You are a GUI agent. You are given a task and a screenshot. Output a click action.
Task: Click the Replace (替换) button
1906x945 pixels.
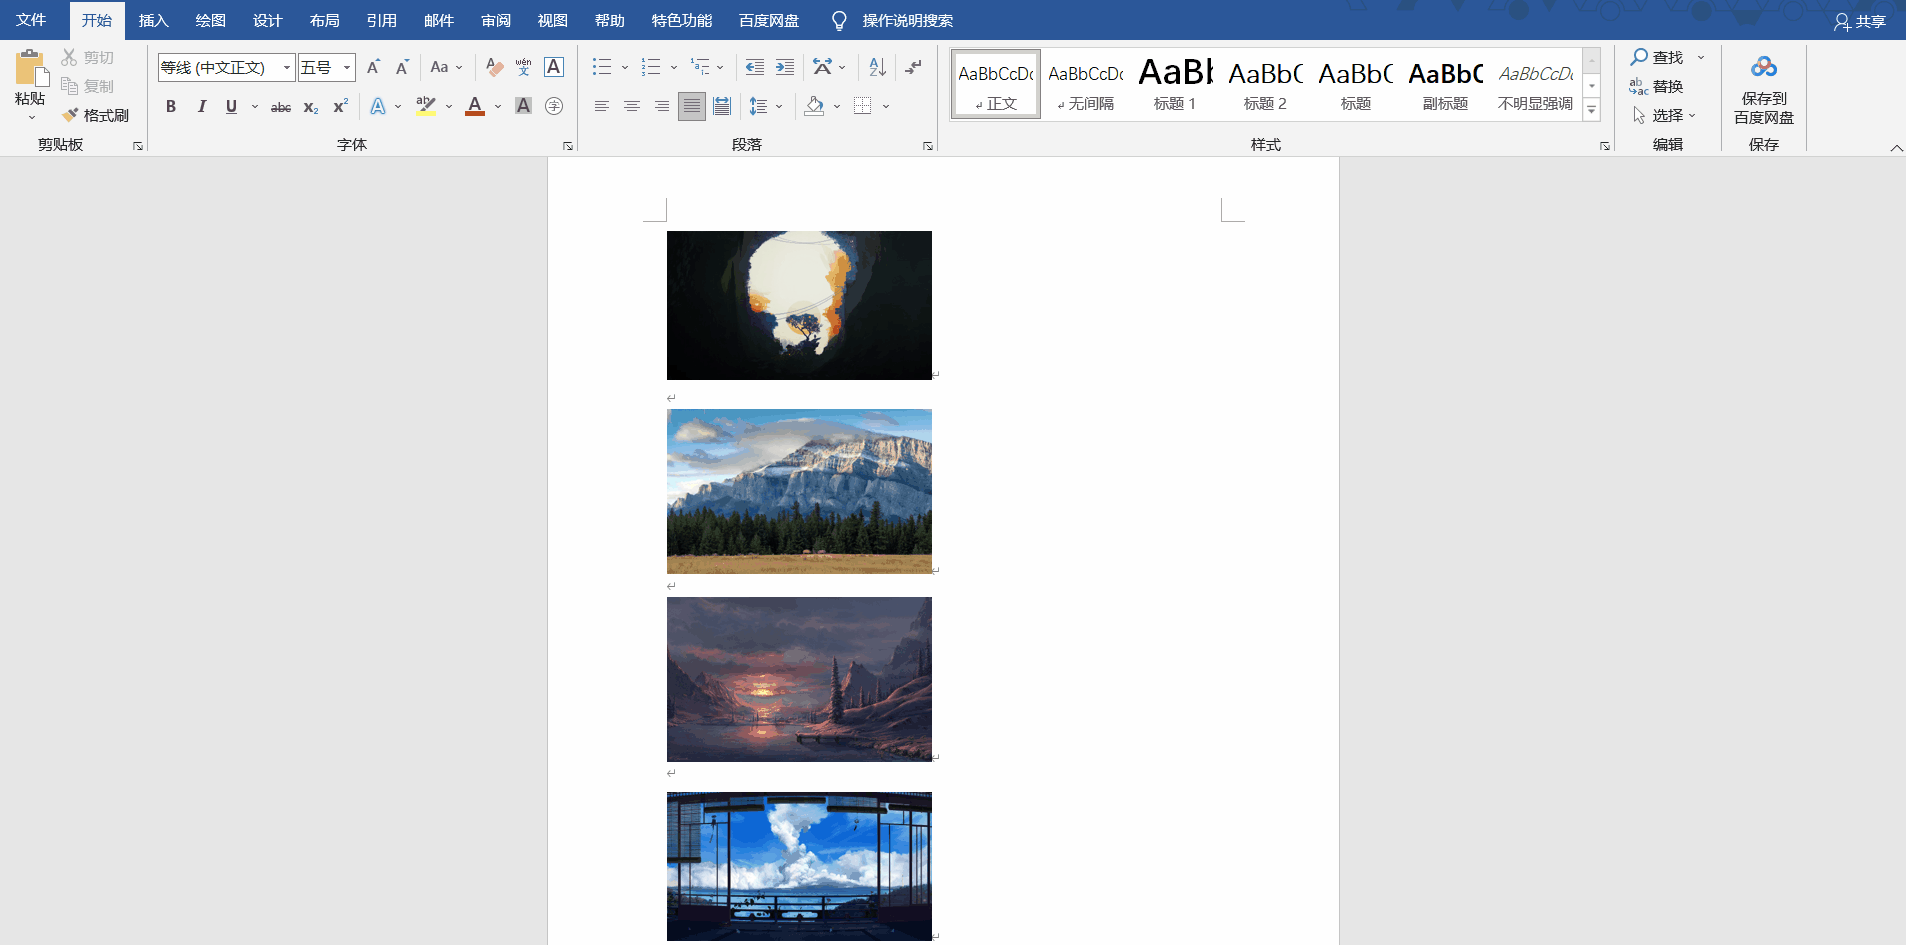[1657, 86]
